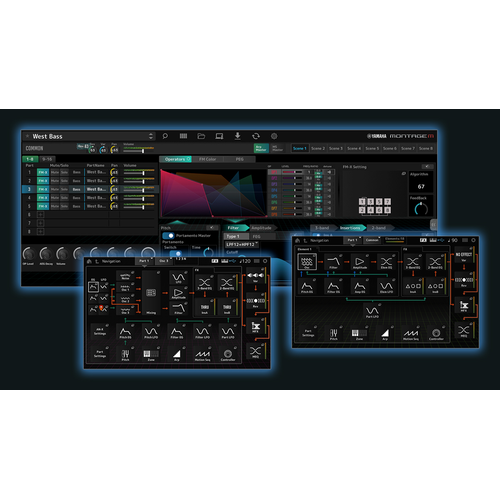Switch to the FM Color tab

(207, 159)
